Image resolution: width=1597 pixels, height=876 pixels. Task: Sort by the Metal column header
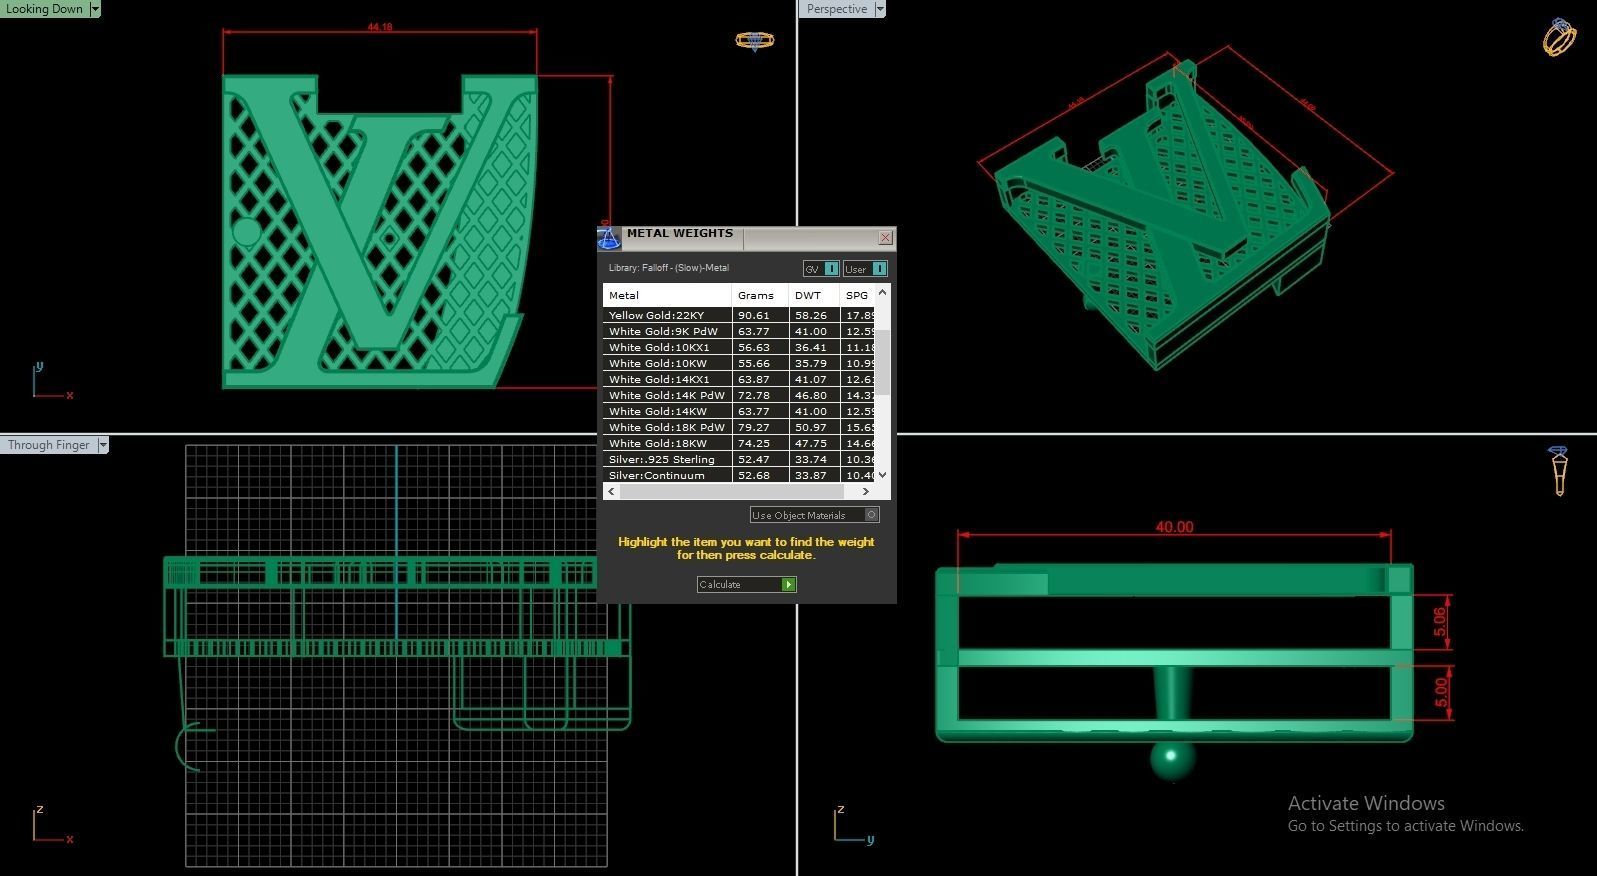[x=667, y=295]
